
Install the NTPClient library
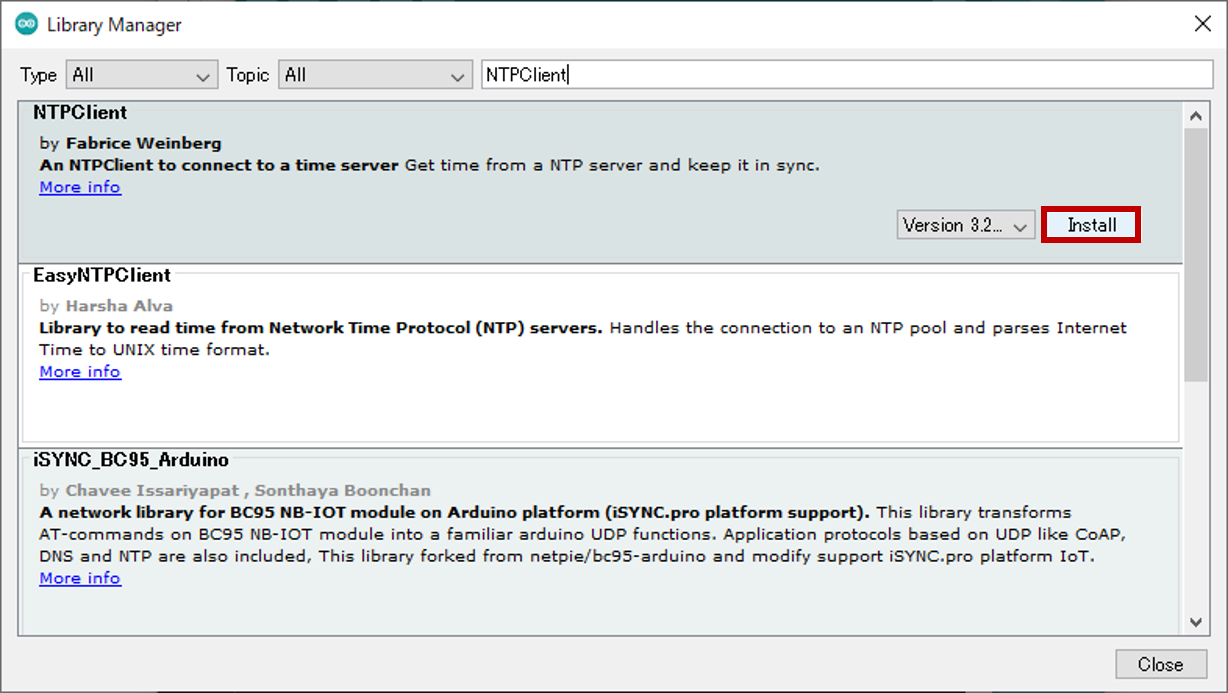[x=1090, y=224]
